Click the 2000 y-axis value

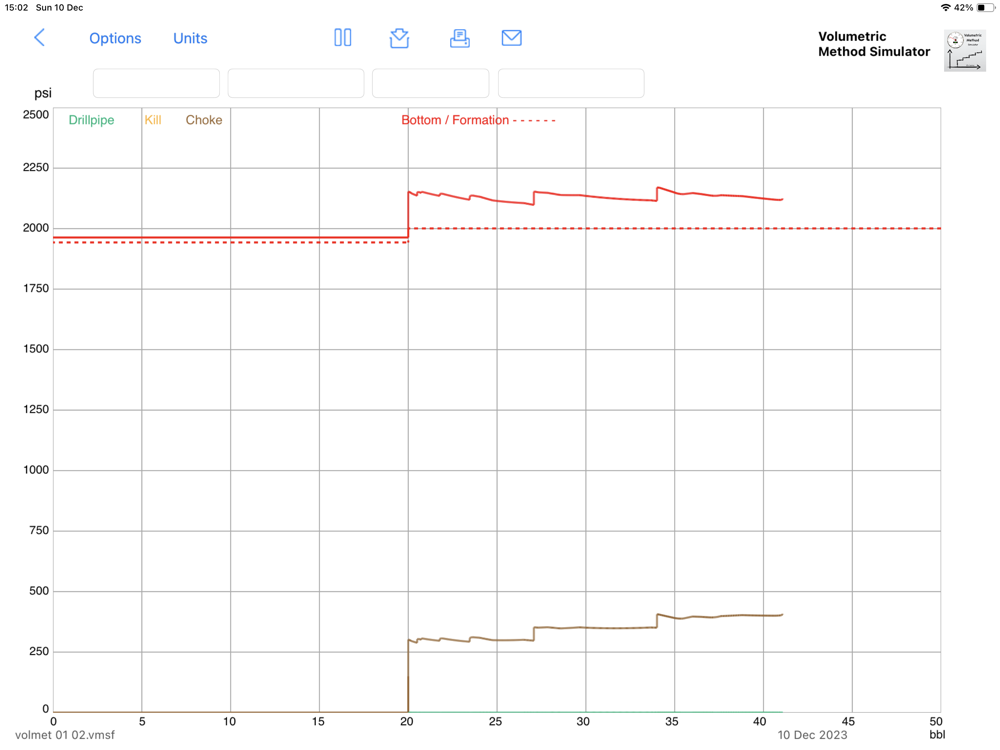(36, 228)
